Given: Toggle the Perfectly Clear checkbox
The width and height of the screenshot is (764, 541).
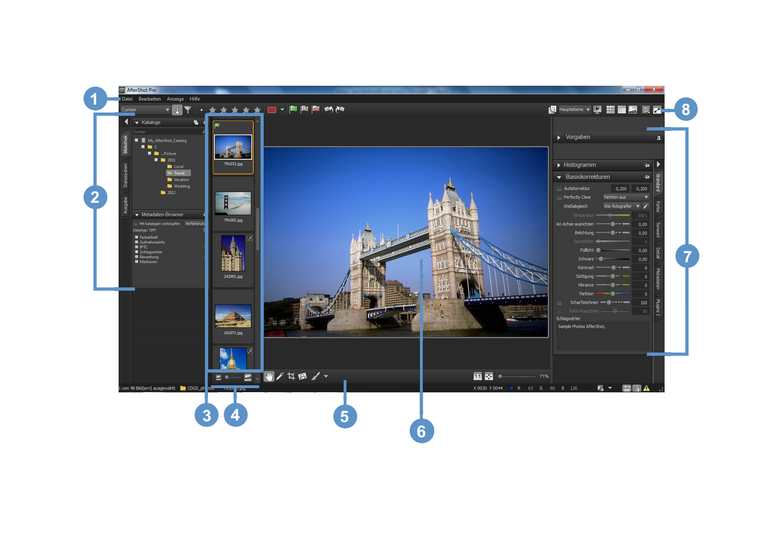Looking at the screenshot, I should [x=558, y=198].
